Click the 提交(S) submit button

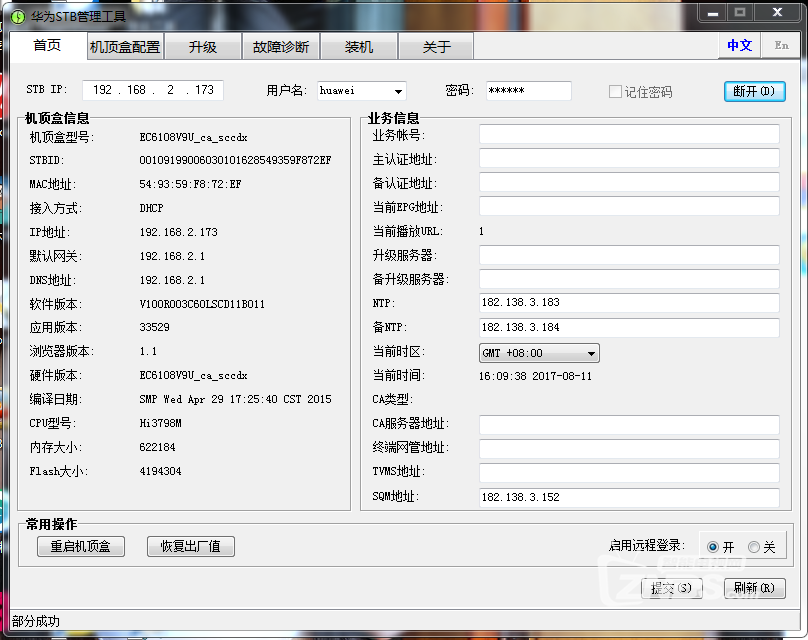671,588
